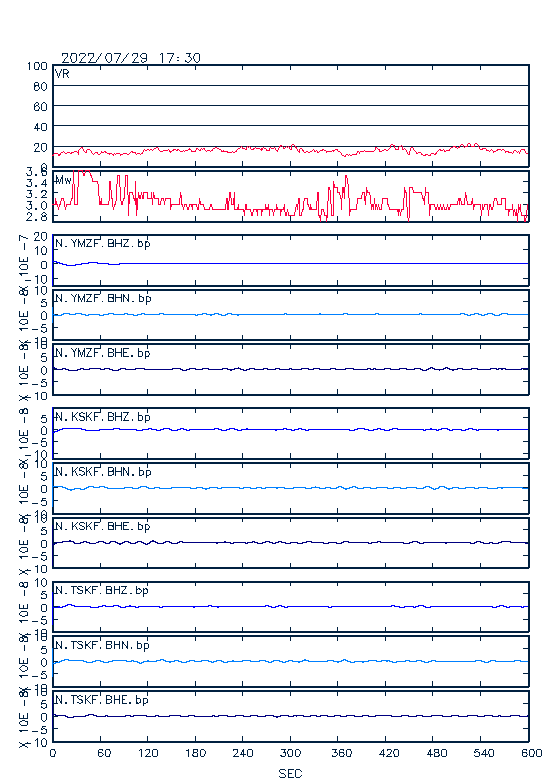Viewport: 554px width, 781px height.
Task: Select the N.KSKF.BHZ.bp trace label
Action: [103, 417]
